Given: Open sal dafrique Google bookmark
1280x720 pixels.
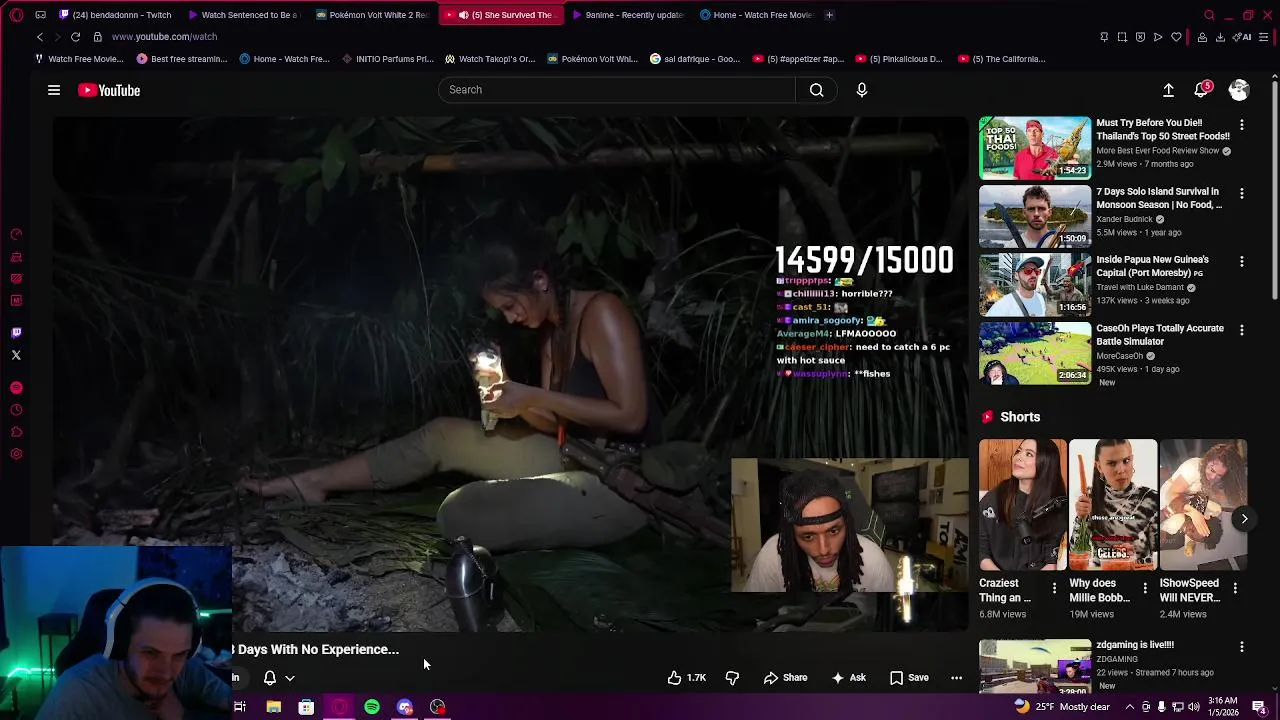Looking at the screenshot, I should [x=695, y=59].
